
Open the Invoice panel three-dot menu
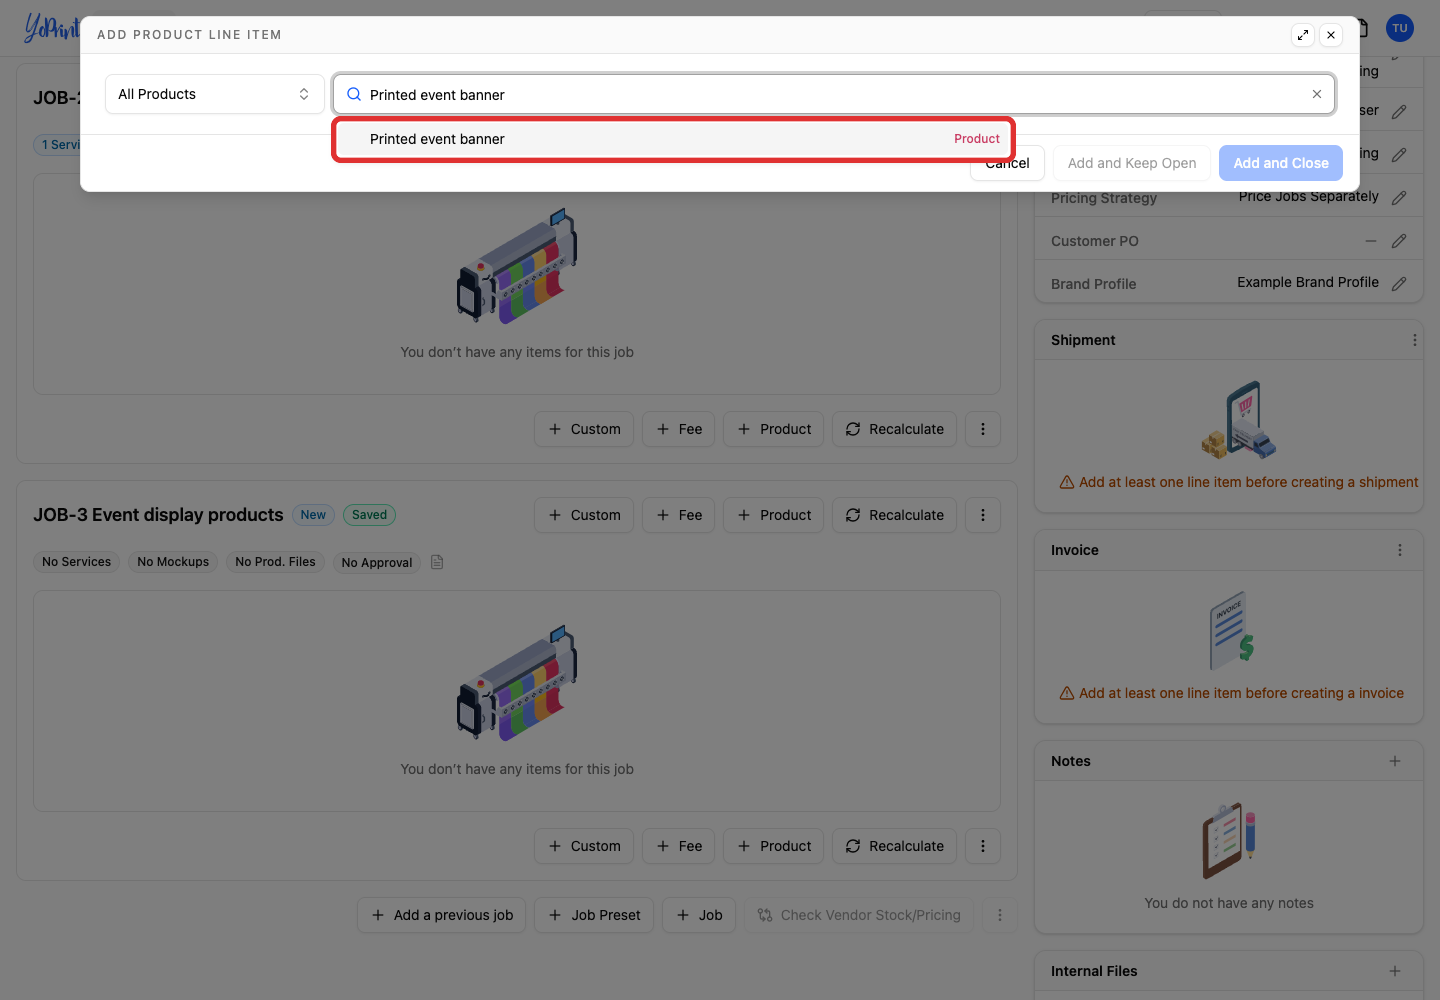(x=1400, y=550)
